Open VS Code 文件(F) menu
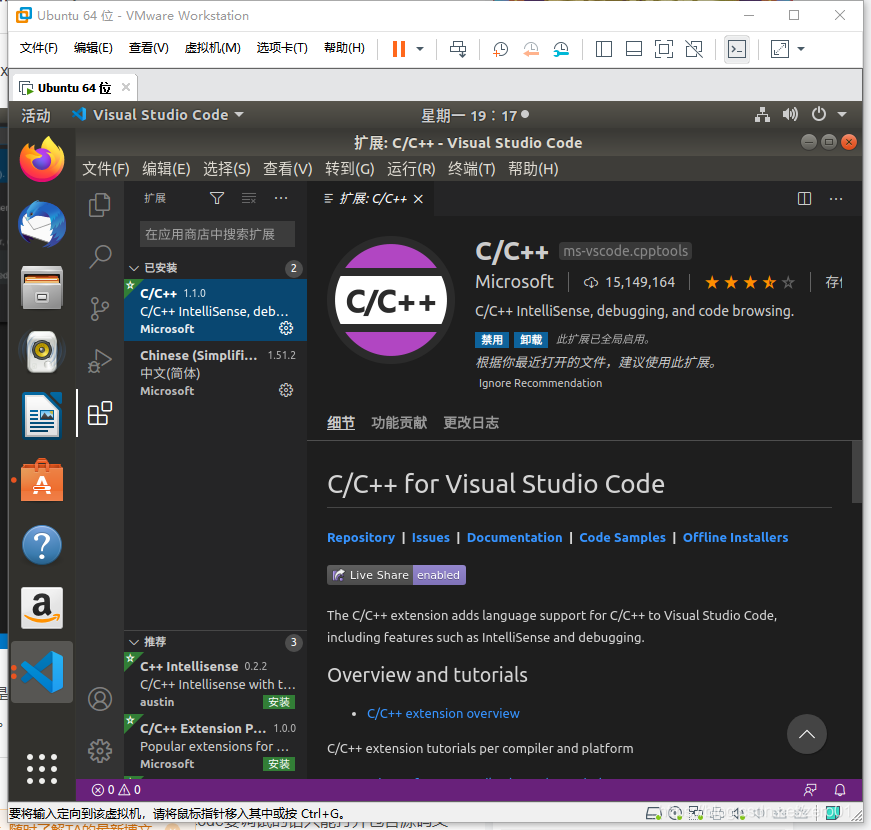The height and width of the screenshot is (830, 871). (x=106, y=169)
